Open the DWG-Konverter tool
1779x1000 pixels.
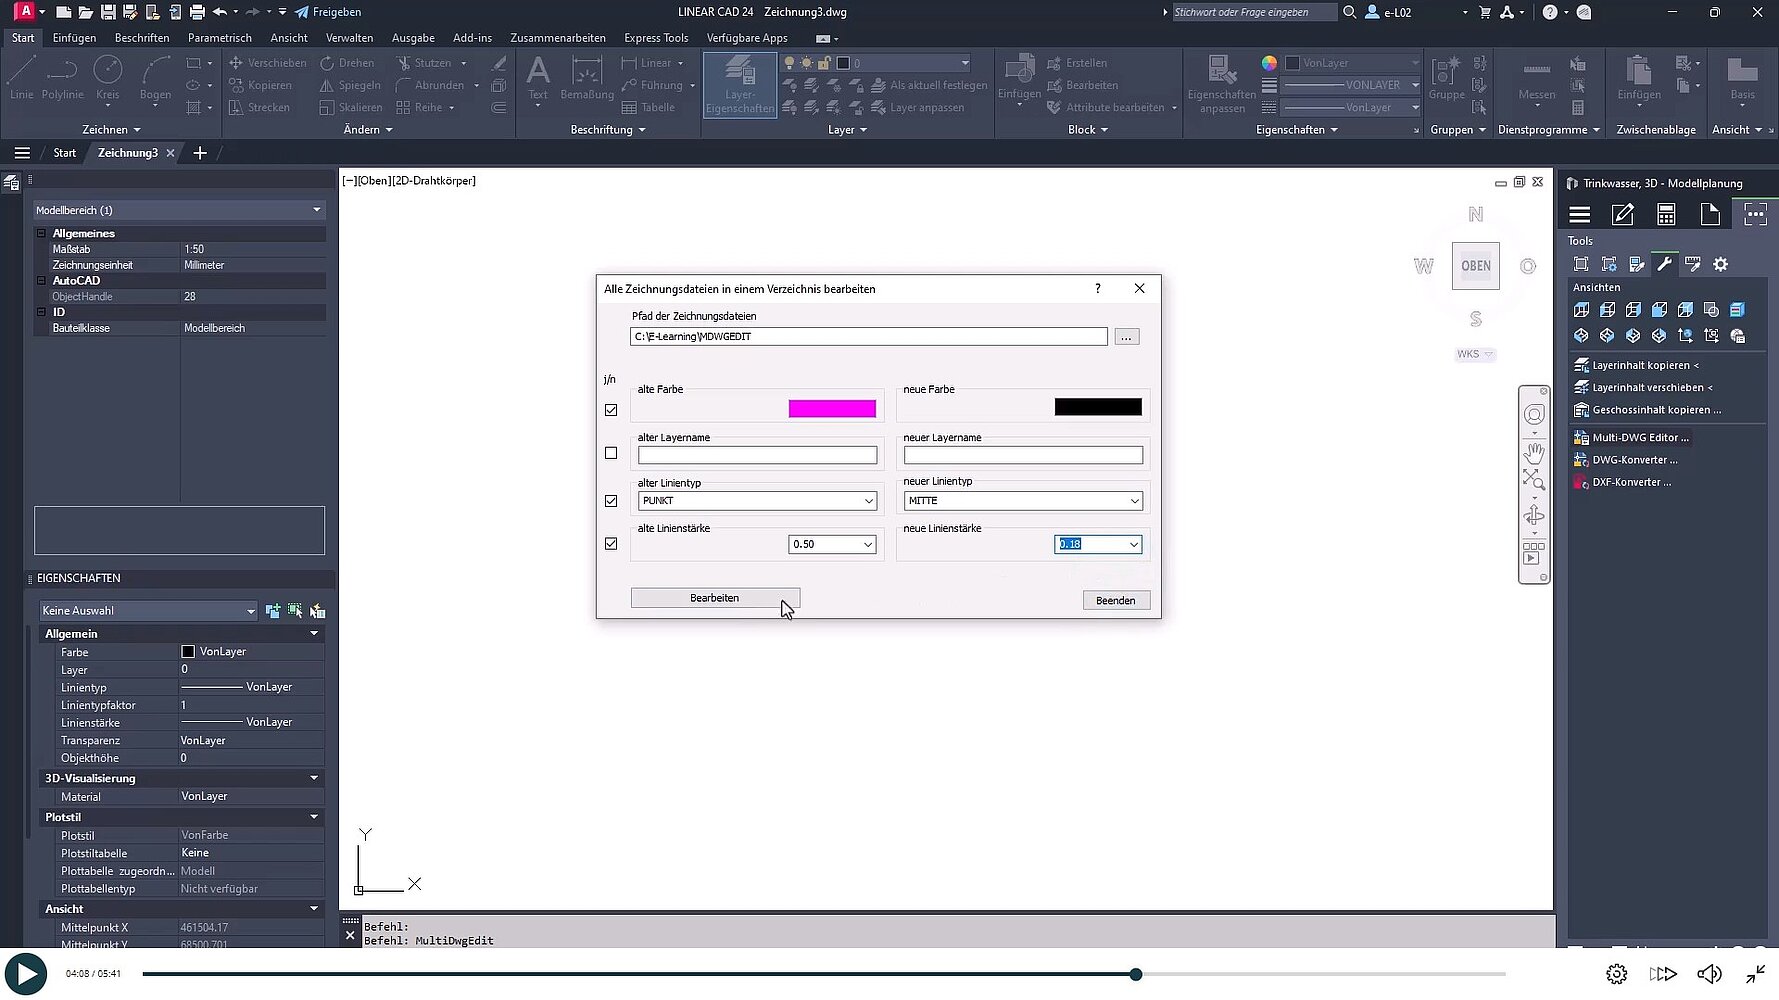pos(1634,460)
